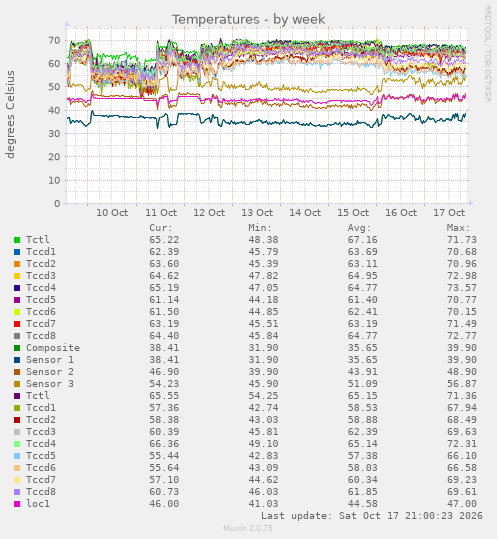Click the brown Sensor 2 swatch
Viewport: 497px width, 539px height.
tap(17, 372)
